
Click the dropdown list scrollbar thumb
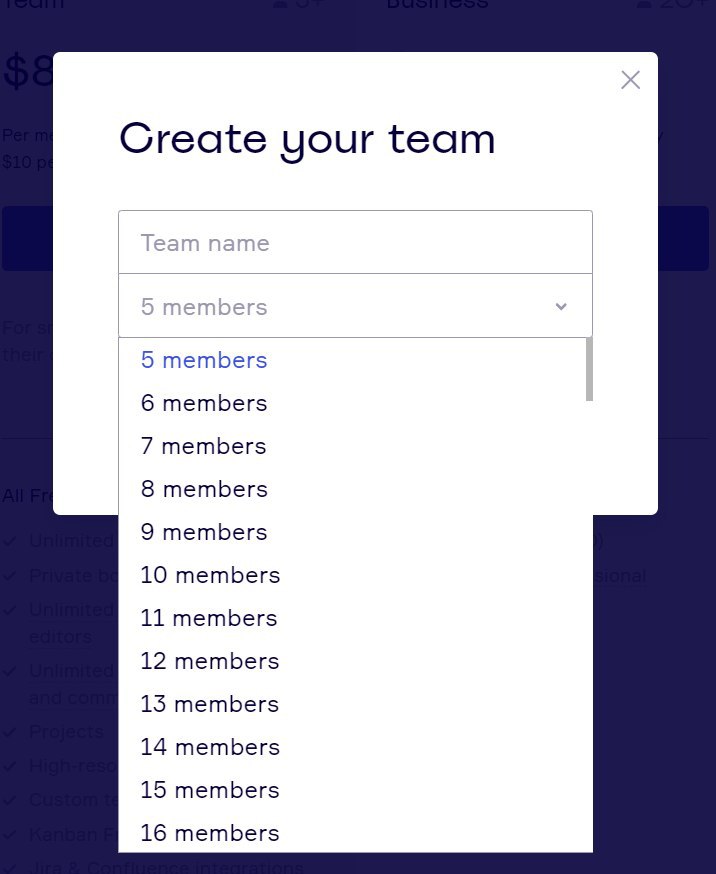pyautogui.click(x=589, y=368)
